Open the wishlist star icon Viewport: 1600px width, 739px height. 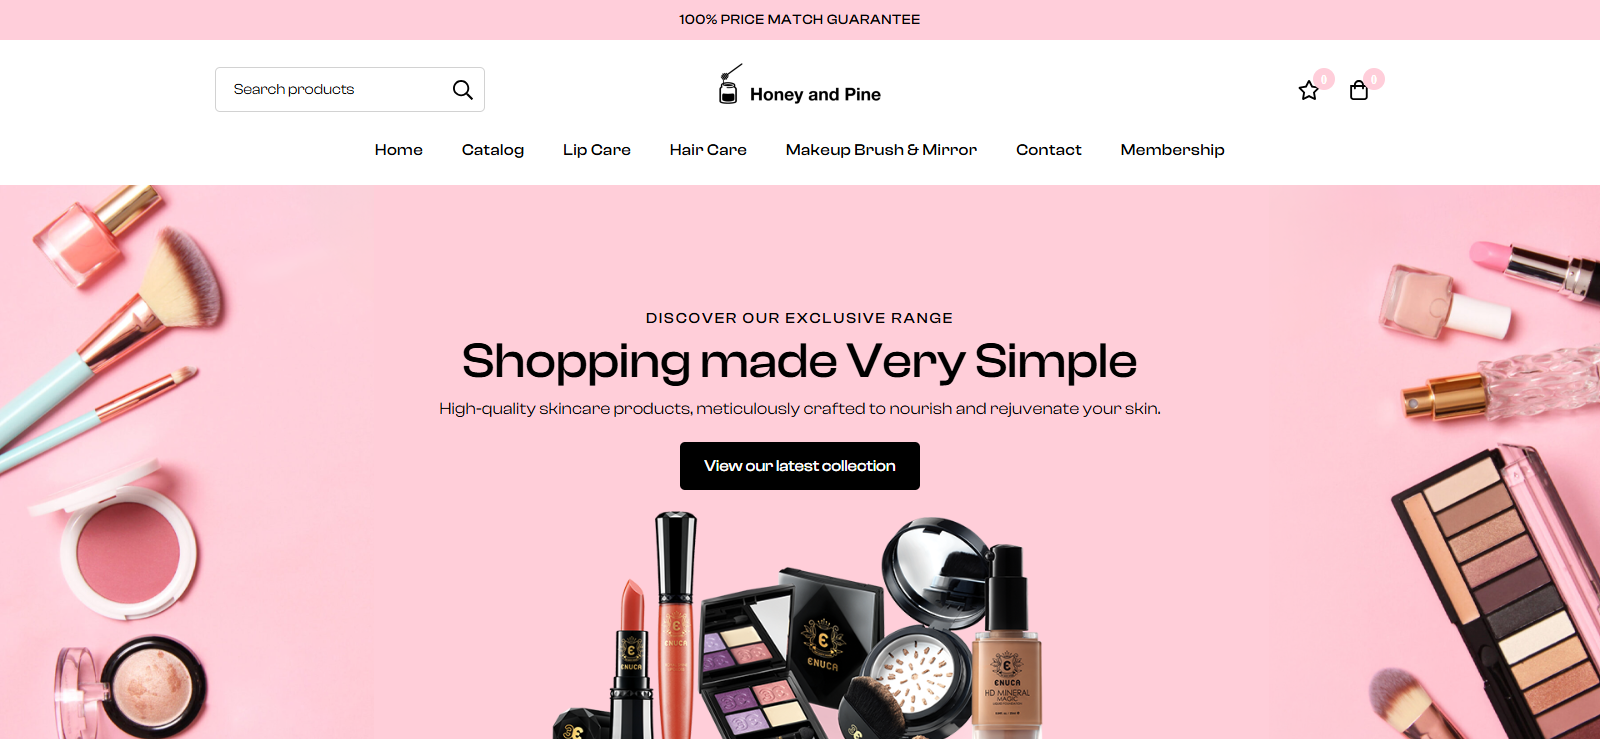[1308, 91]
